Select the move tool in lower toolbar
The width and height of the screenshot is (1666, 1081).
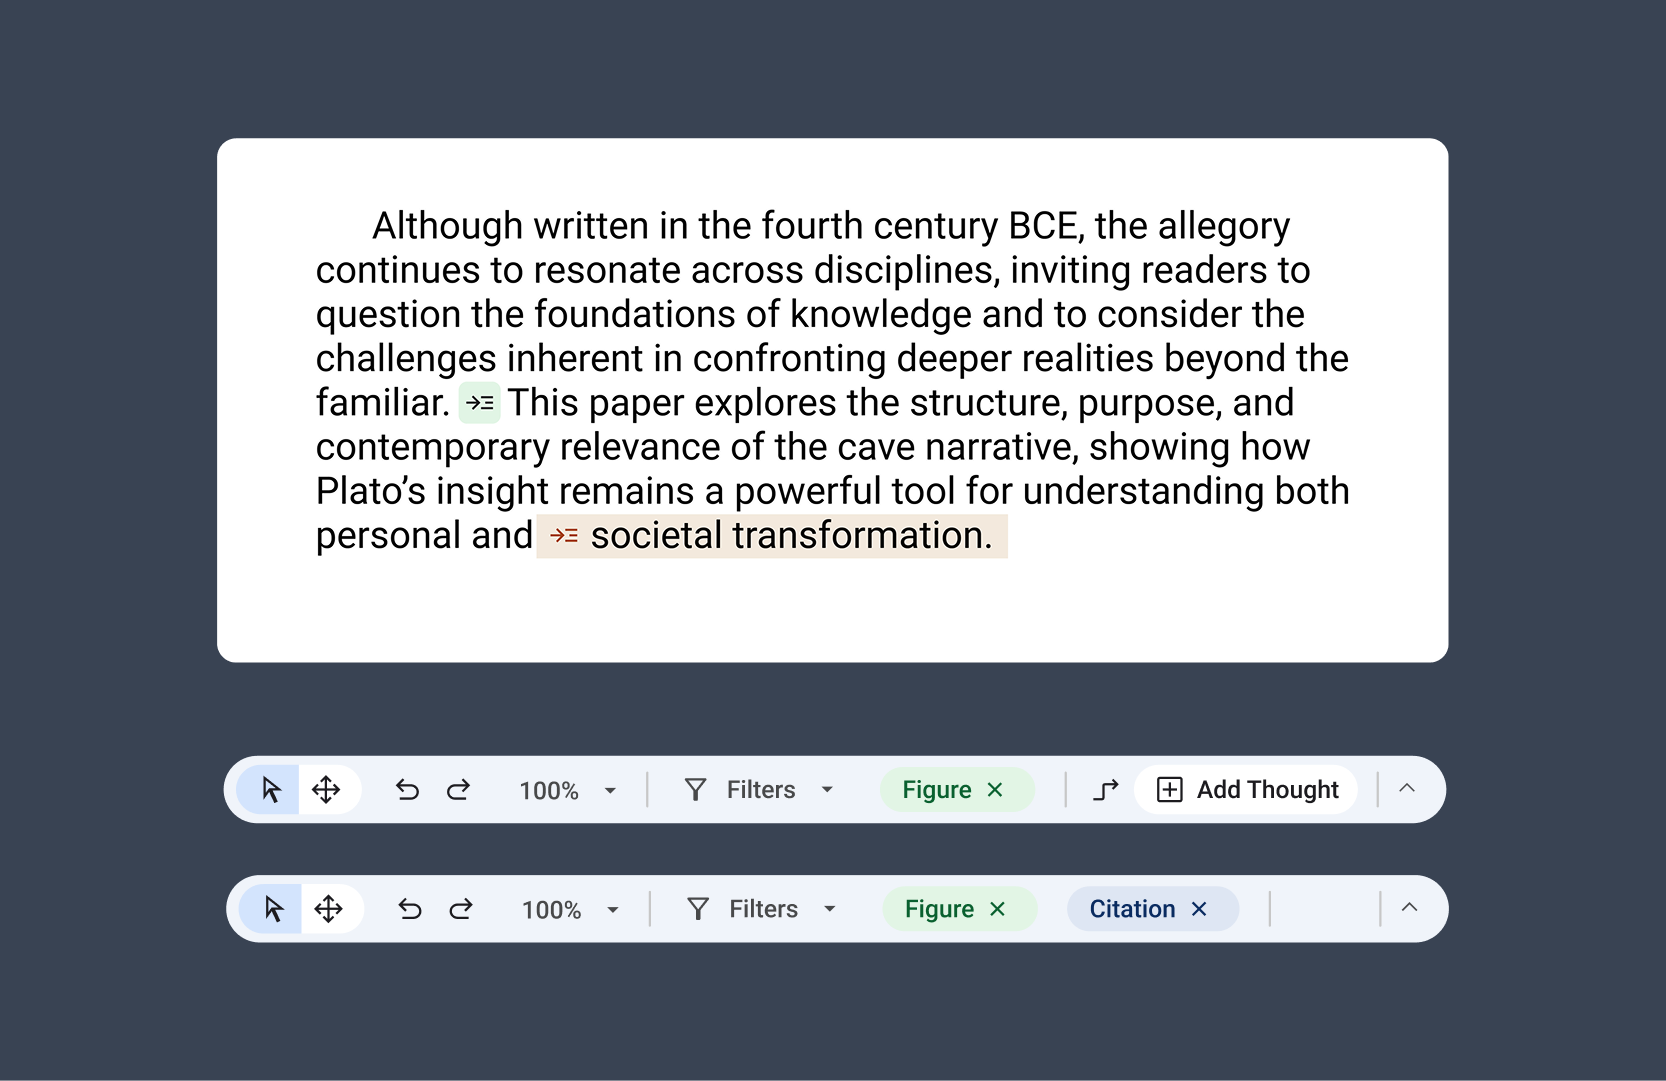pyautogui.click(x=329, y=909)
